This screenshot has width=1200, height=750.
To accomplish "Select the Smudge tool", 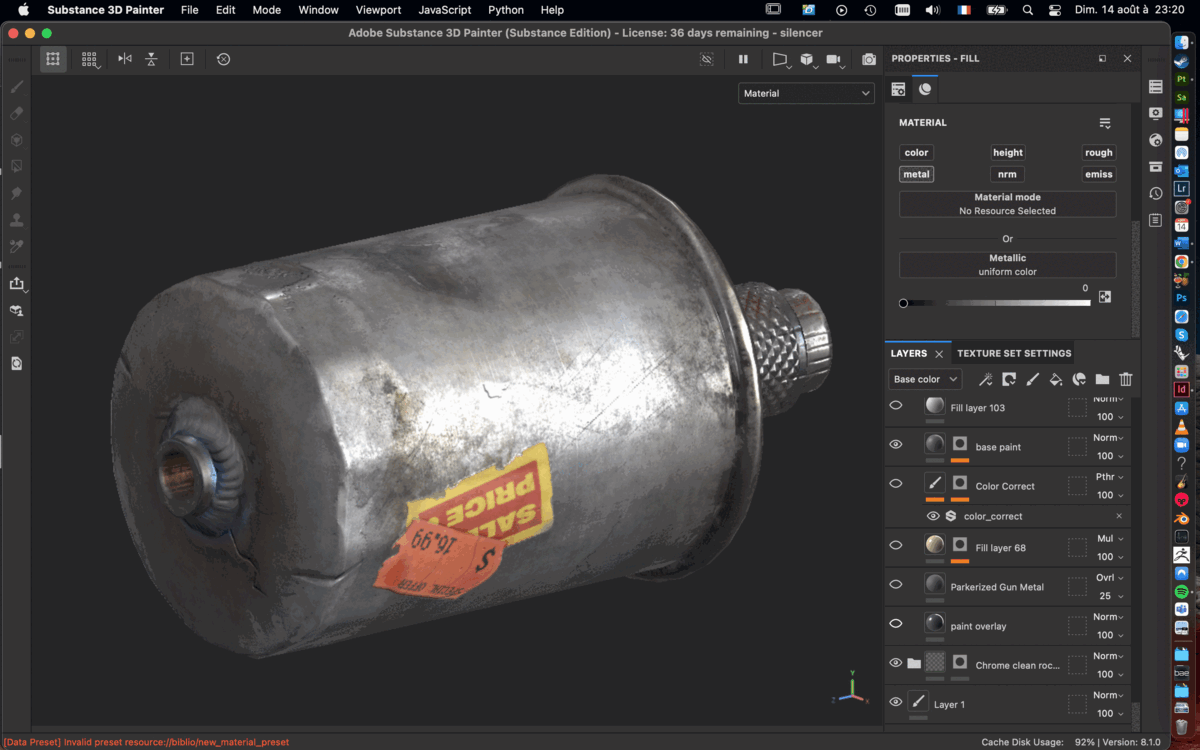I will pyautogui.click(x=15, y=193).
